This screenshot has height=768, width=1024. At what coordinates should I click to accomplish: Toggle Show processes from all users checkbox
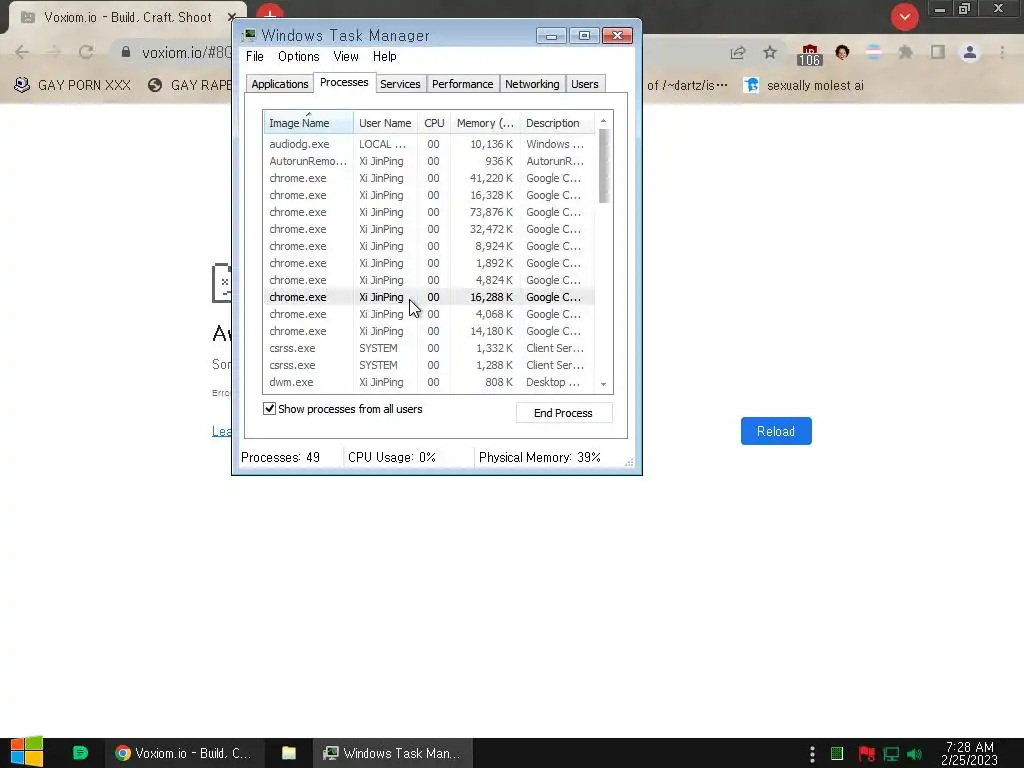270,409
